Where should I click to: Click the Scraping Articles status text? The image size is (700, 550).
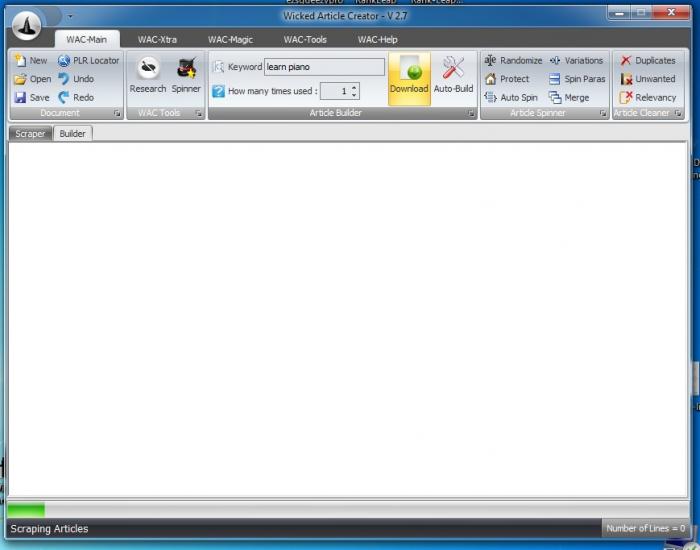tap(49, 529)
